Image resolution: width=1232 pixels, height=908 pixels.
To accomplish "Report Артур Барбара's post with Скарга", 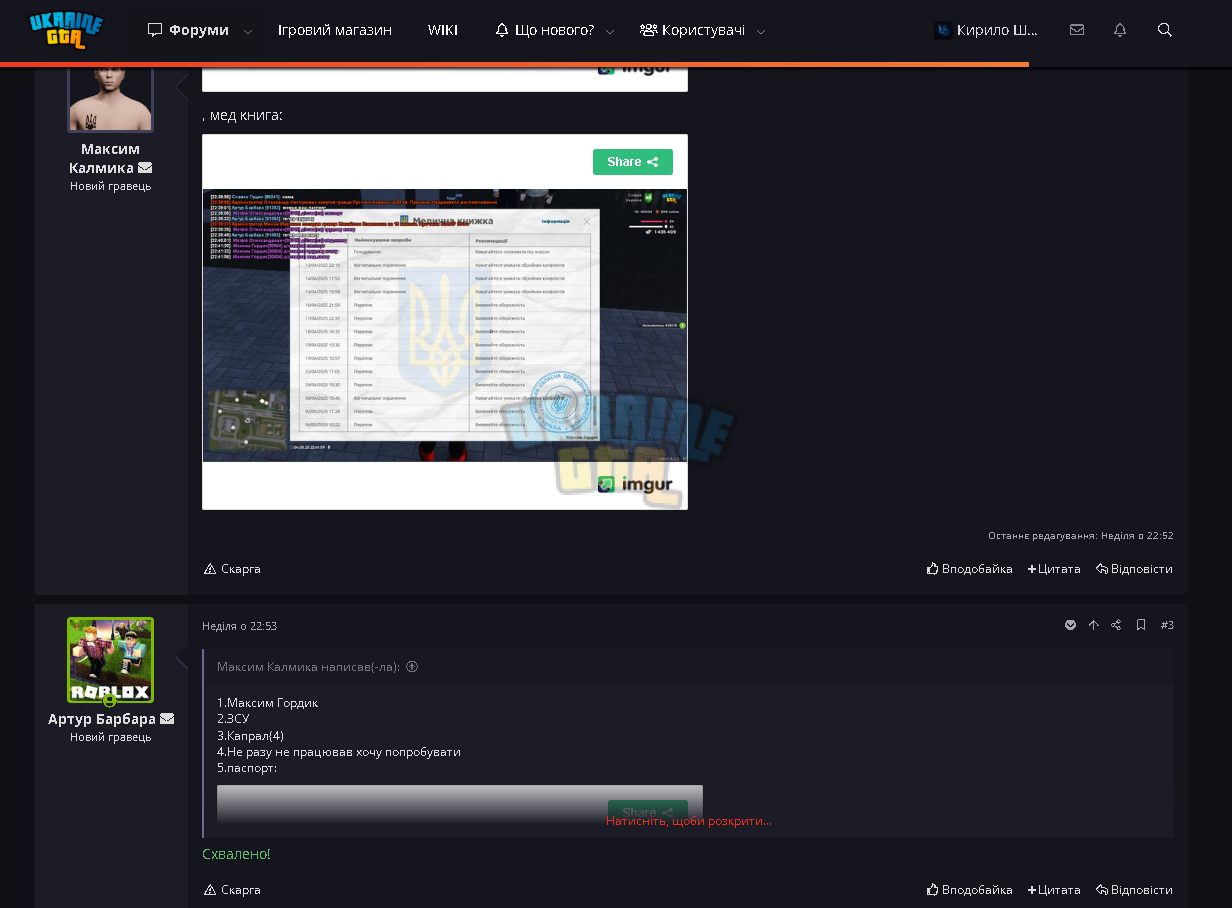I will pyautogui.click(x=232, y=890).
